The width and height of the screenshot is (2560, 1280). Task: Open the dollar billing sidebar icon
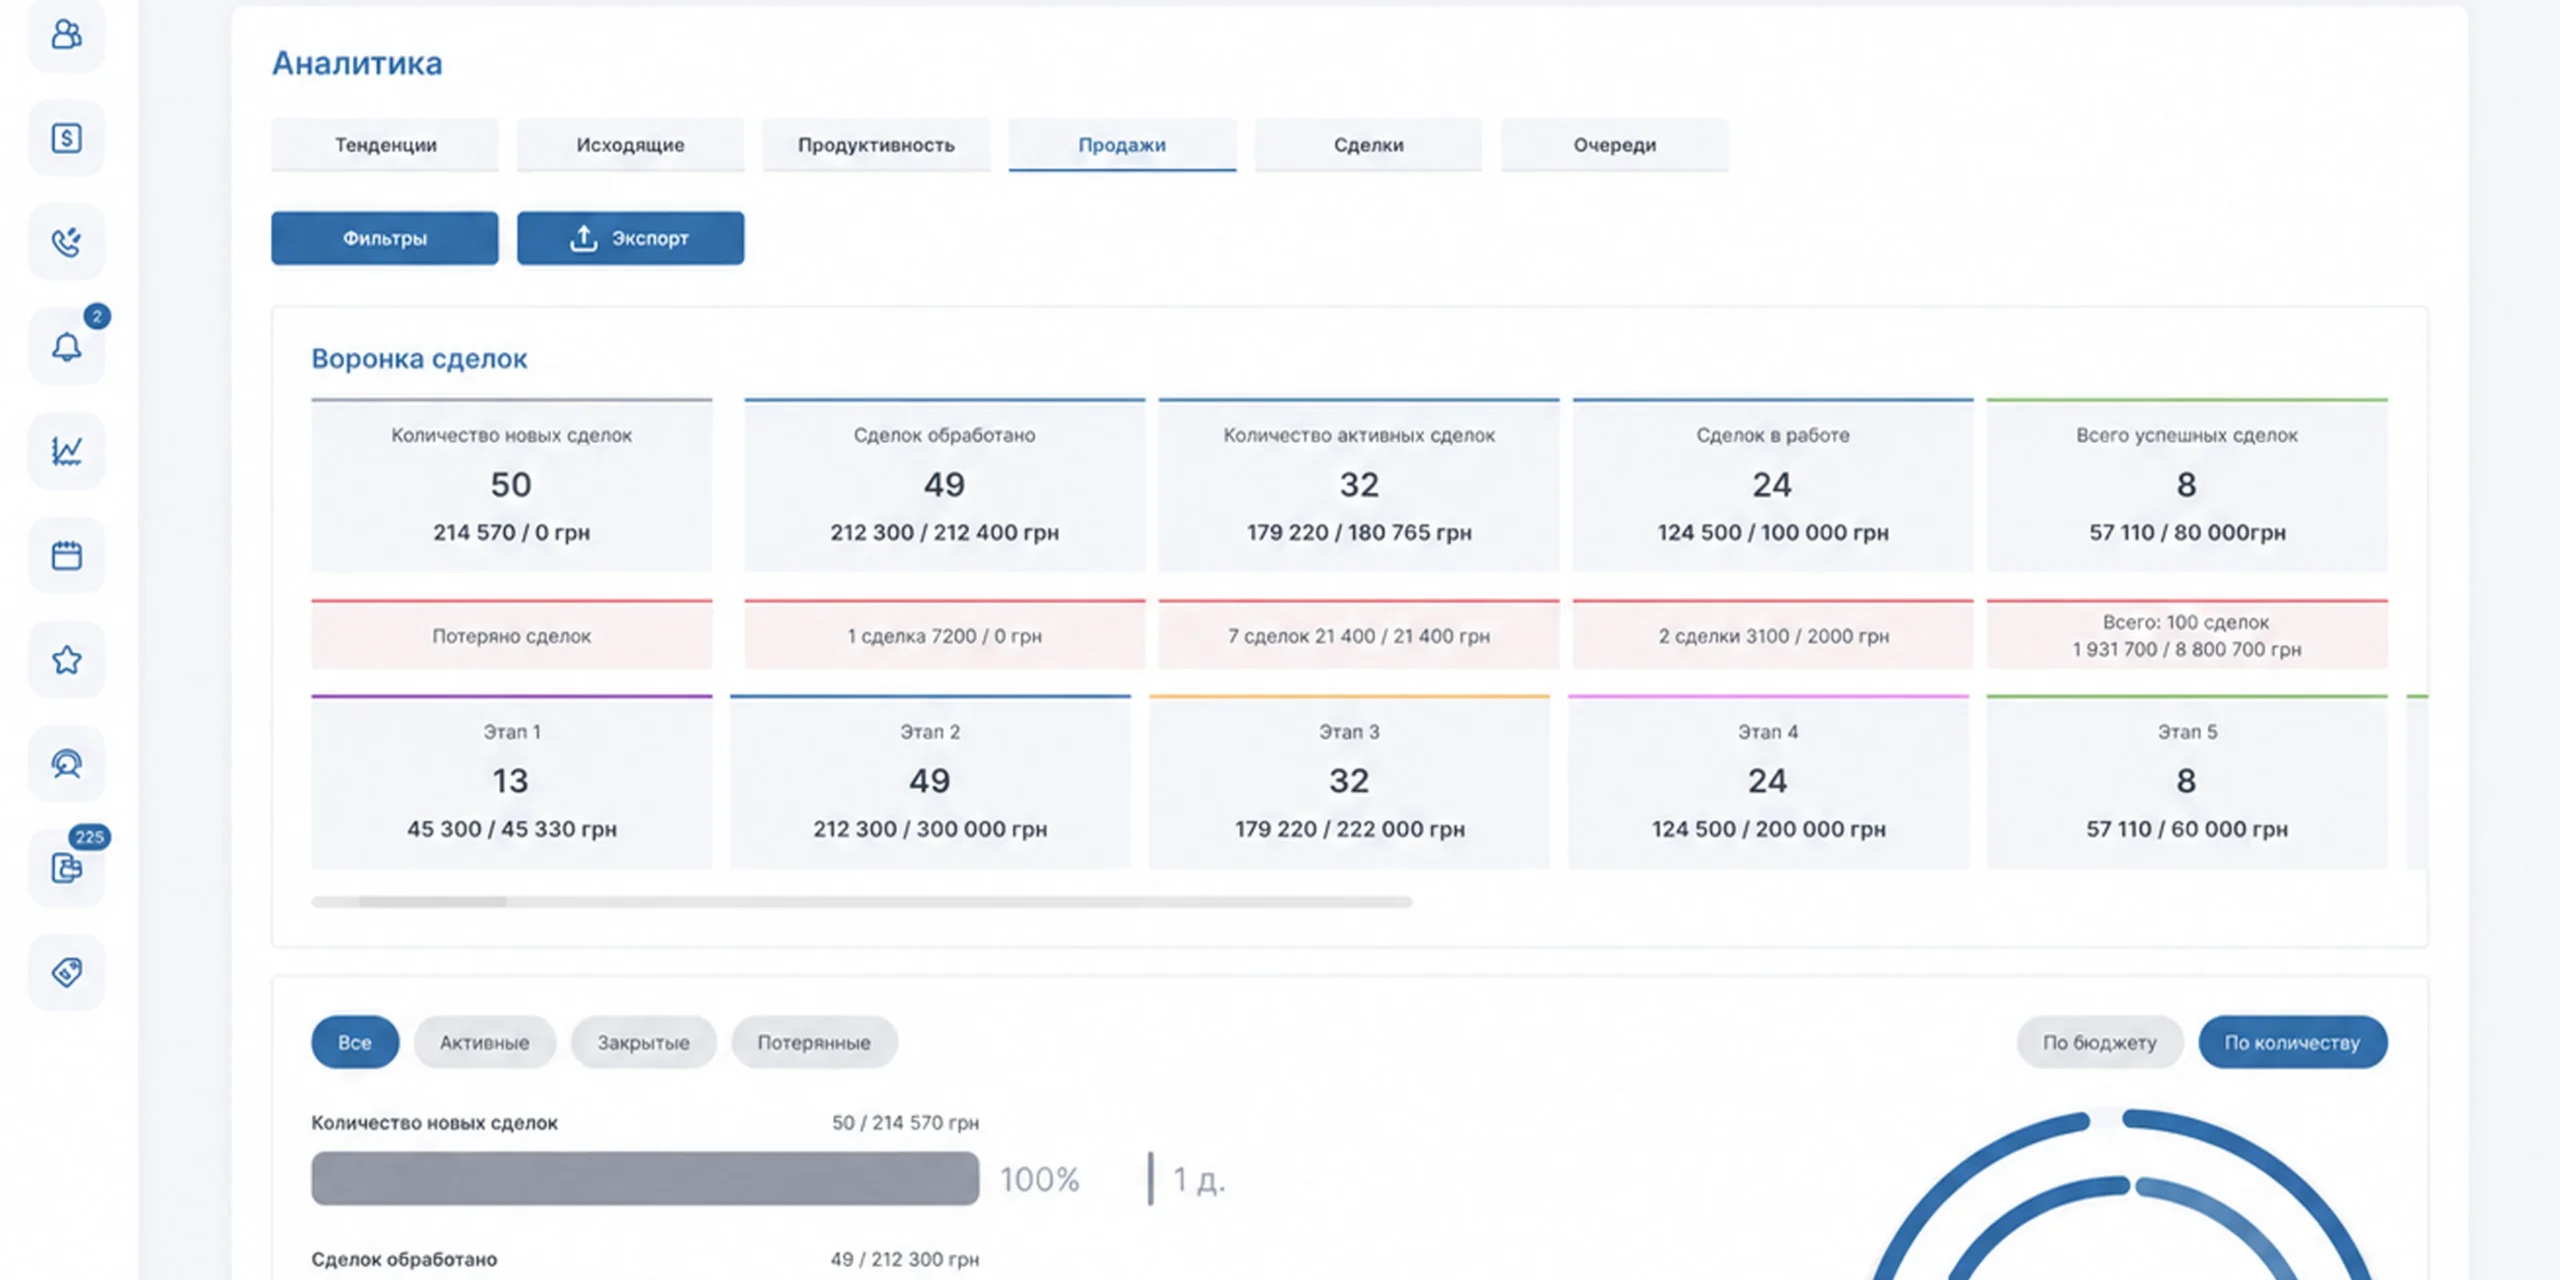coord(66,138)
